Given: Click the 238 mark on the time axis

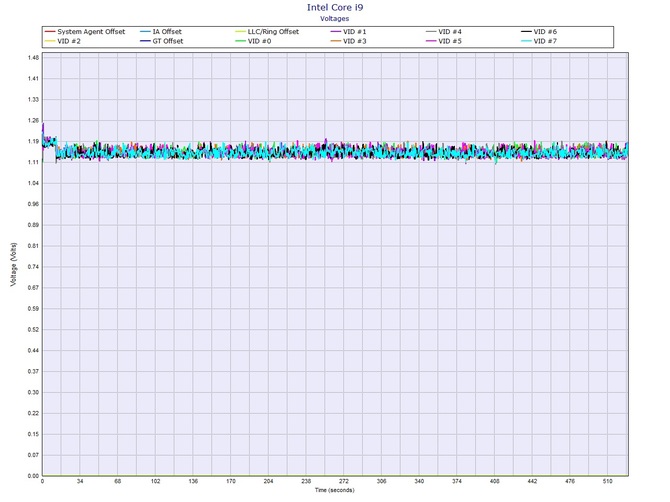Looking at the screenshot, I should [306, 481].
